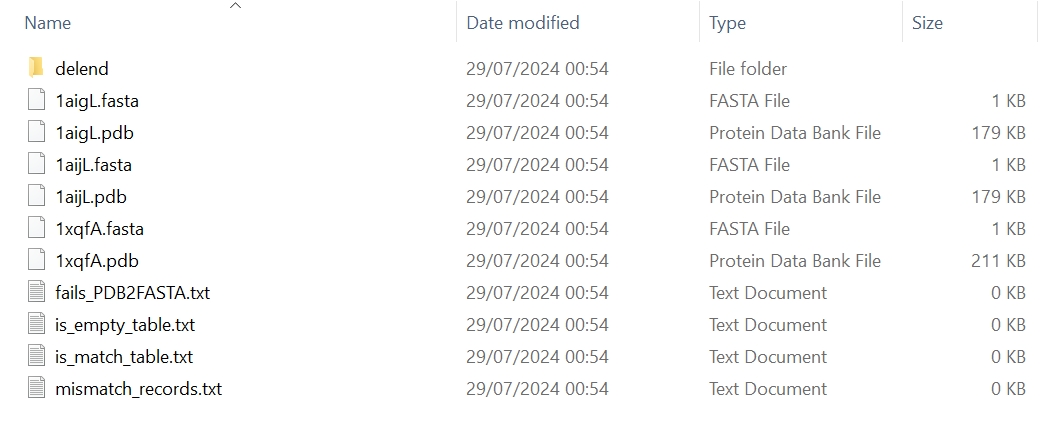
Task: Select the 1xqfA.pdb file name
Action: [x=97, y=261]
